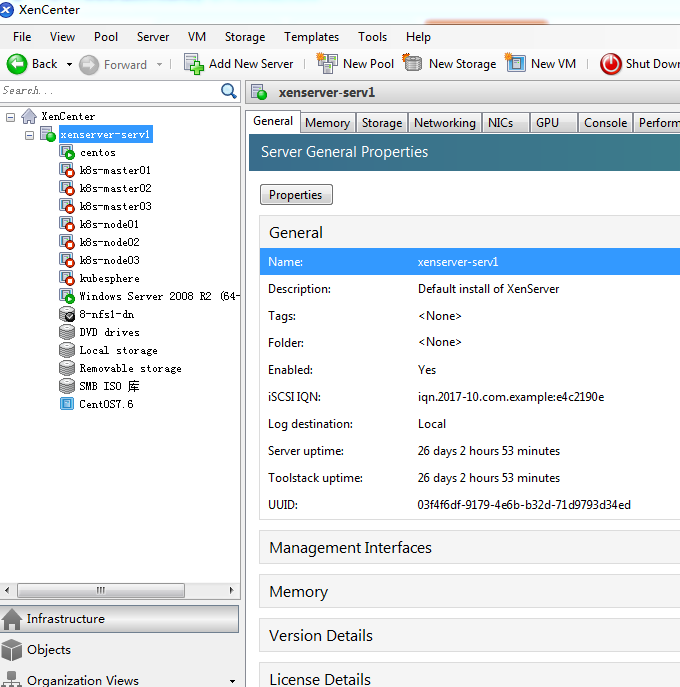Click the k8s-node02 stopped VM icon
The image size is (680, 687).
[x=67, y=242]
